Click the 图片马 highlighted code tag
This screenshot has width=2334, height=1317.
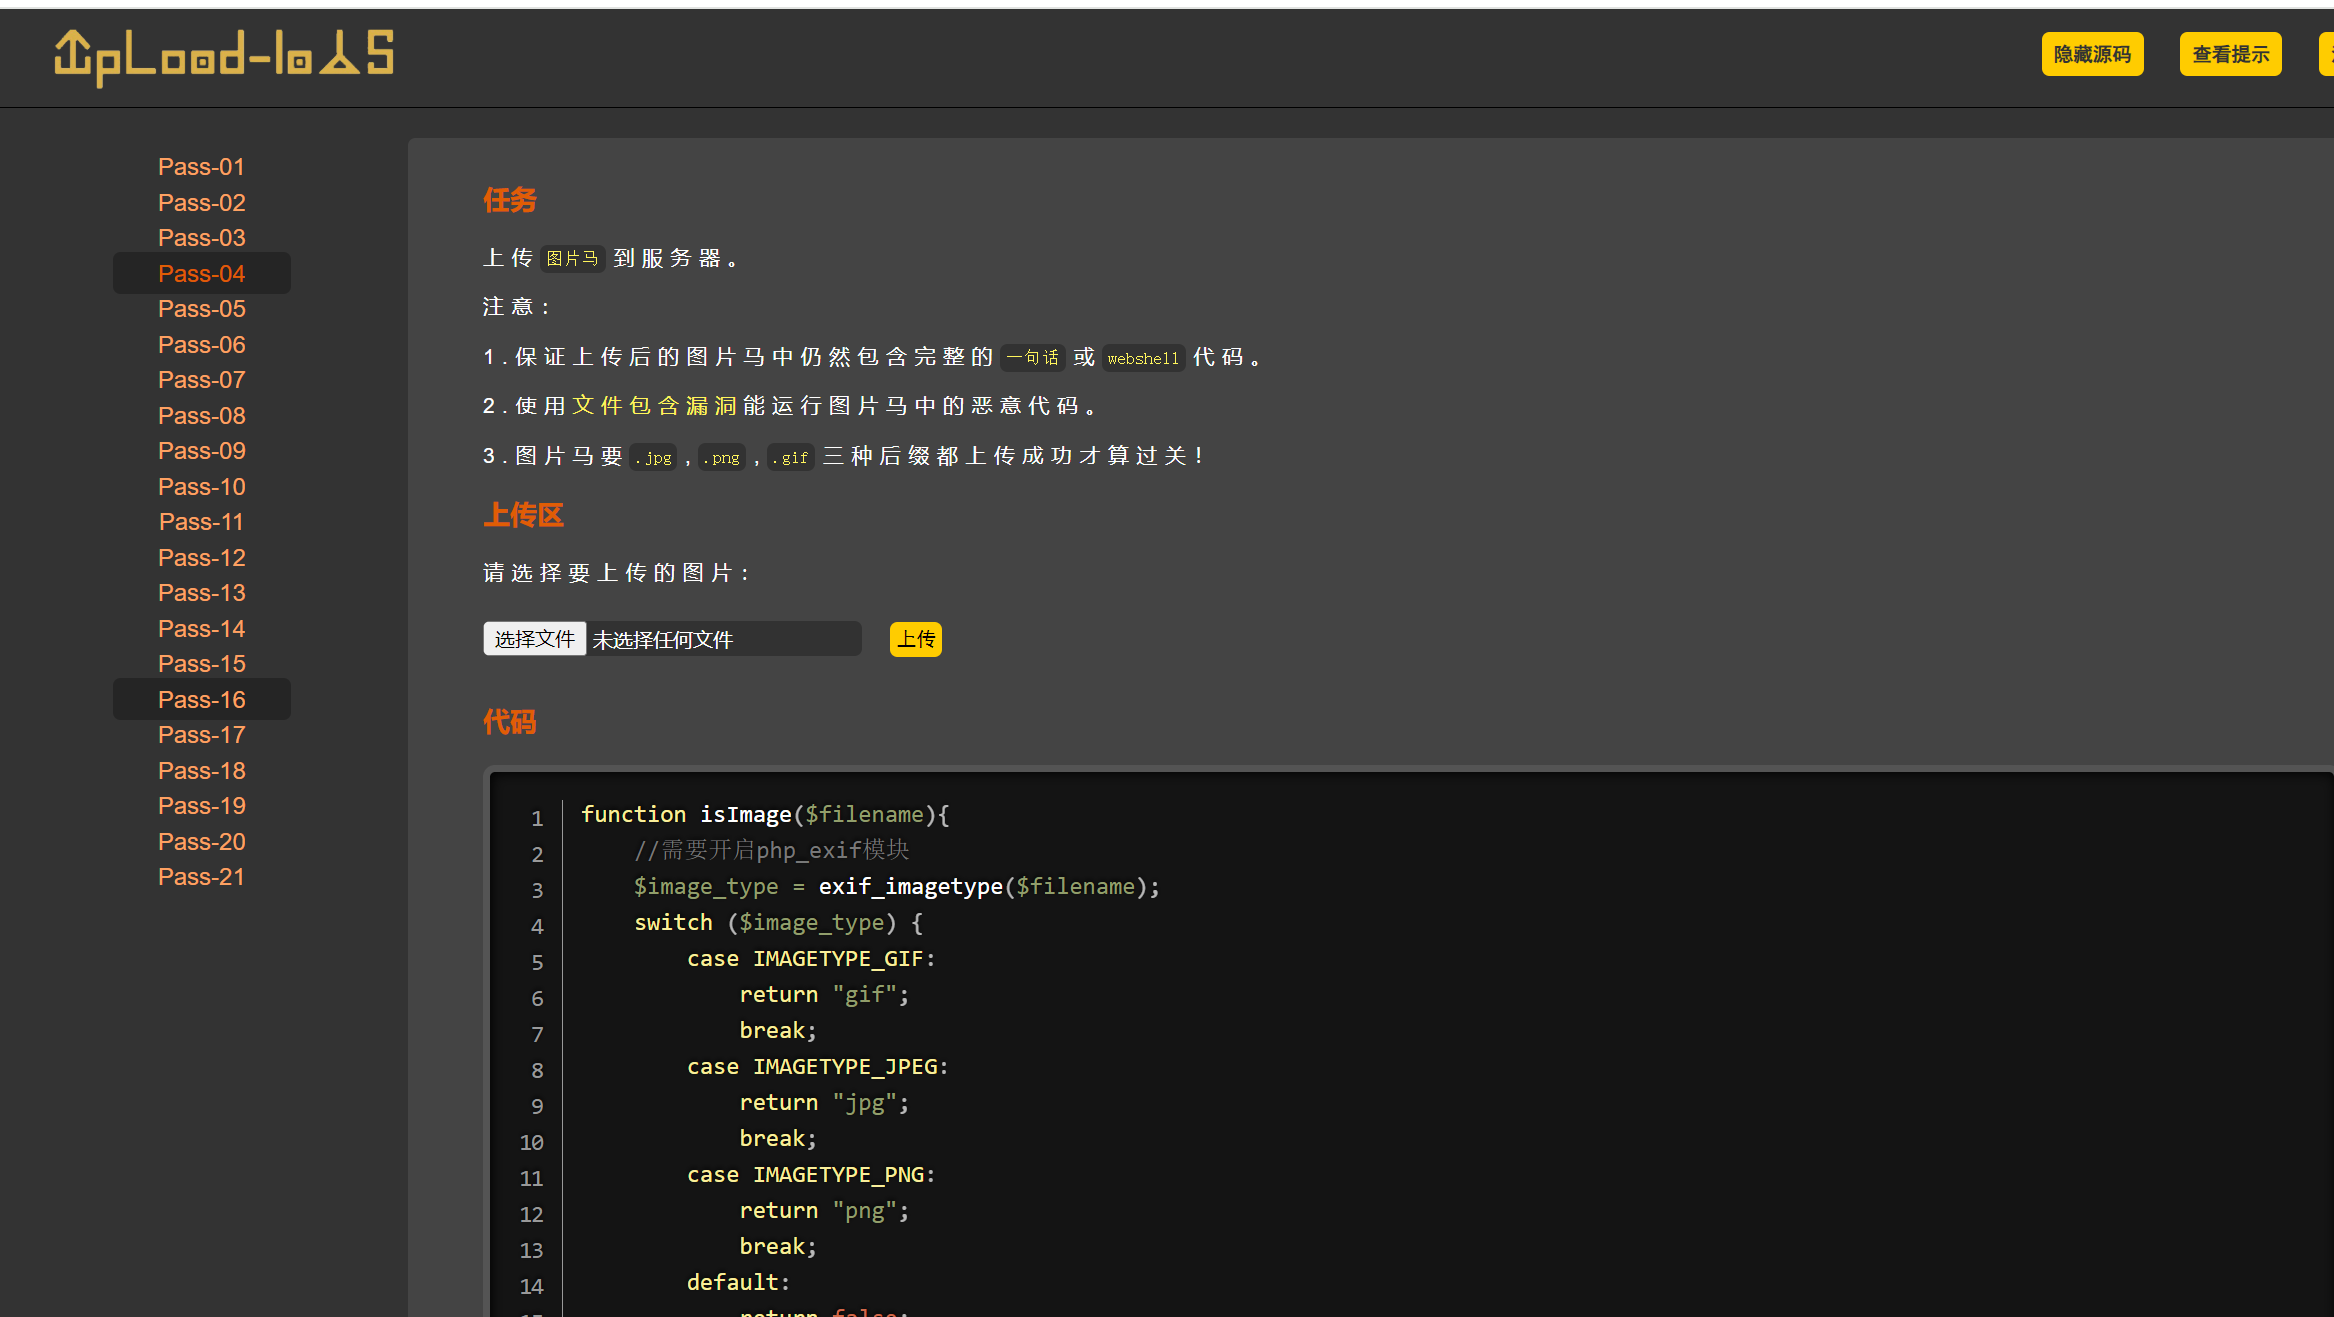click(x=572, y=259)
